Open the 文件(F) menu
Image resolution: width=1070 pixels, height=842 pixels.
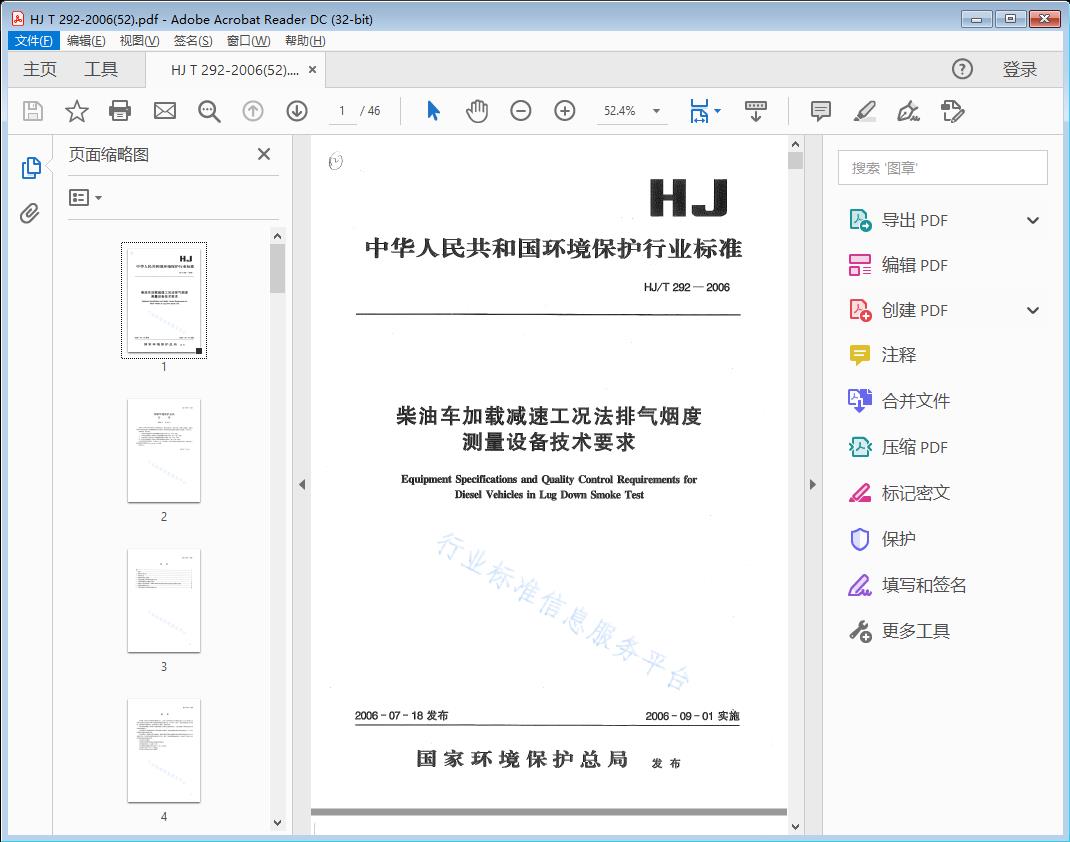(34, 41)
